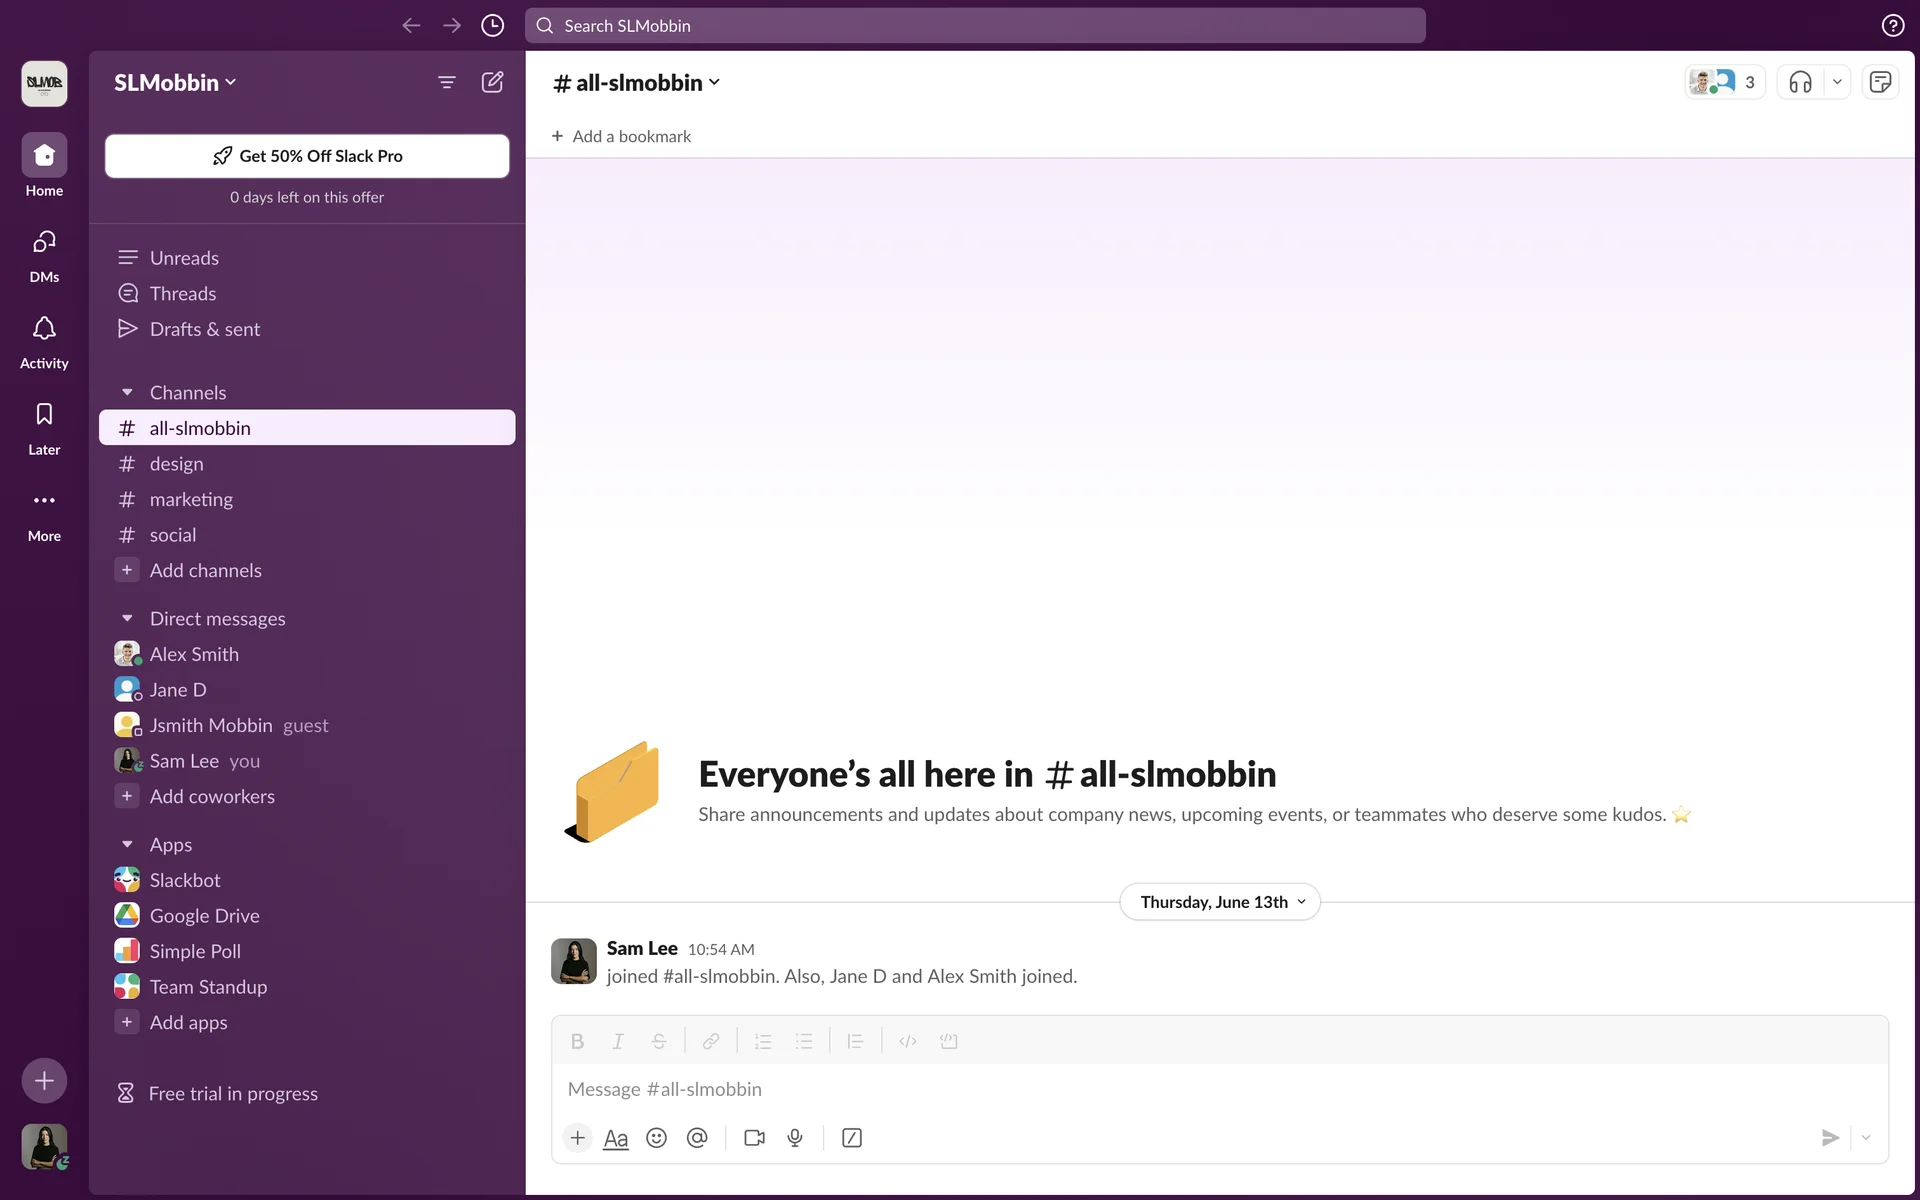The image size is (1920, 1200).
Task: Toggle text formatting toolbar with Aa button
Action: 616,1138
